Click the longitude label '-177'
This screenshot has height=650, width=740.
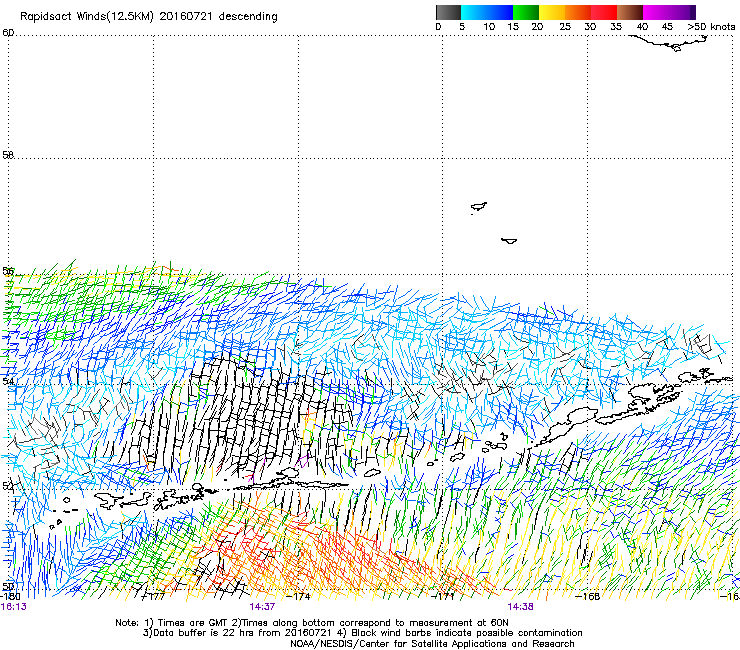[155, 596]
